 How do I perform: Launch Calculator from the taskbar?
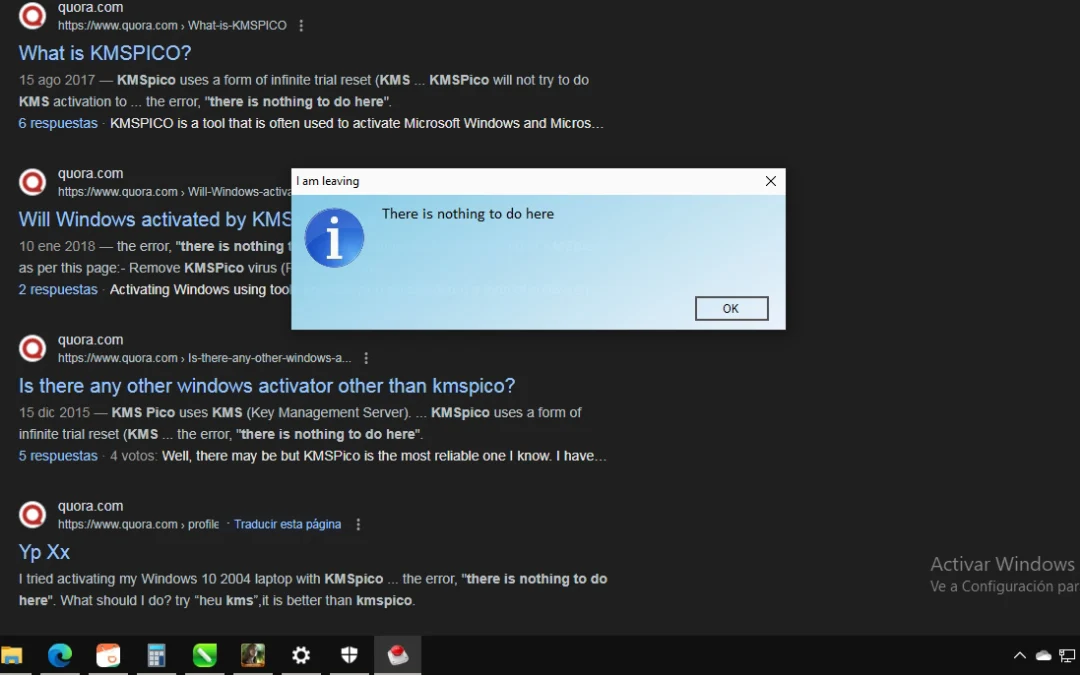click(156, 655)
